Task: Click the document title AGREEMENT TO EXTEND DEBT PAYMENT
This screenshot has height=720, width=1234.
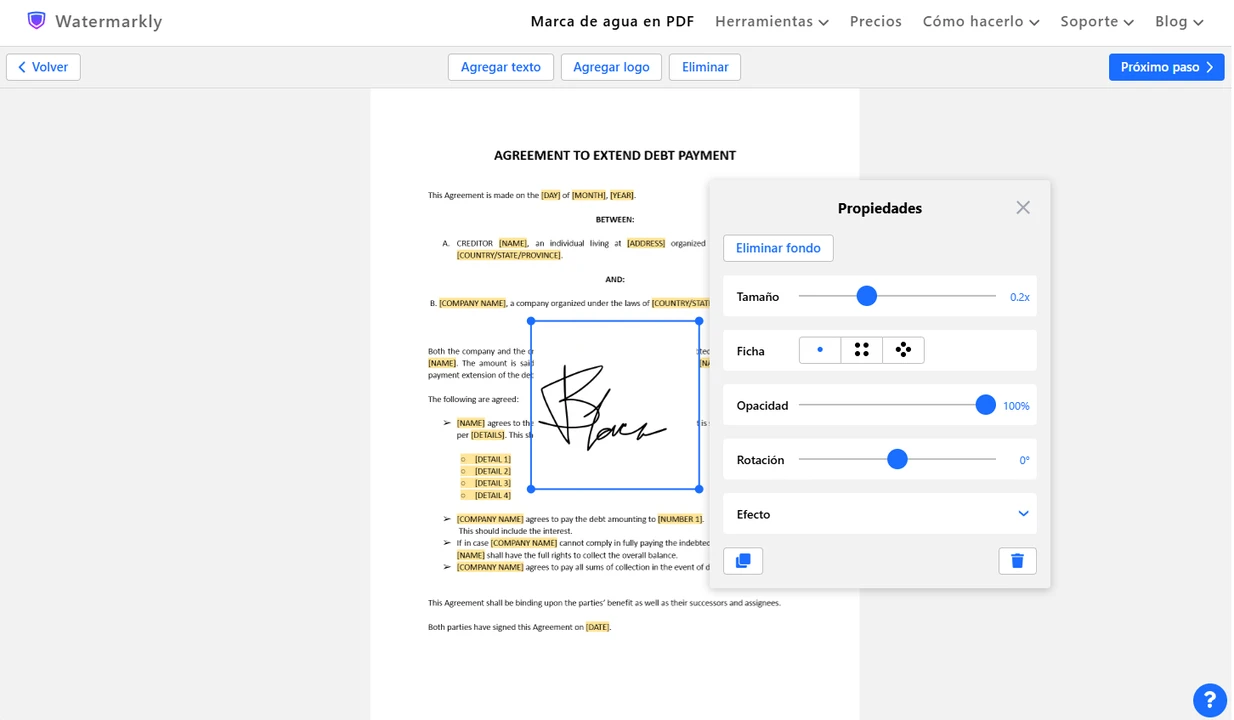Action: (x=615, y=155)
